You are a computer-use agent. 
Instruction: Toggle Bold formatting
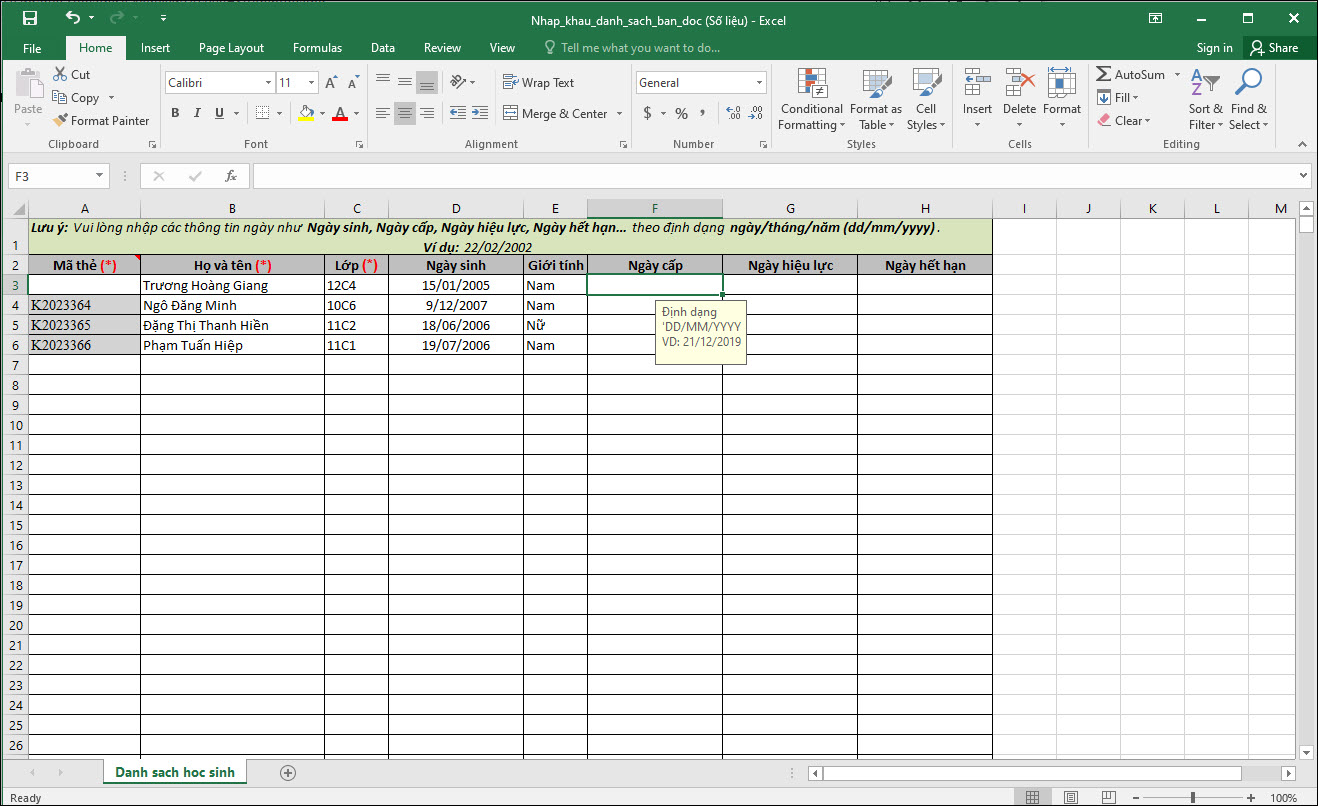[175, 113]
